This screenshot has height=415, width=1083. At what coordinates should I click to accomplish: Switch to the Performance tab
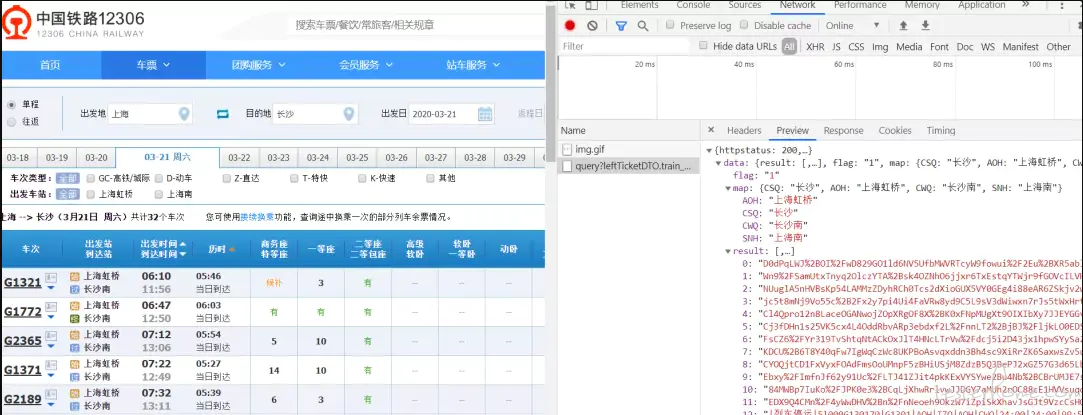(x=860, y=5)
